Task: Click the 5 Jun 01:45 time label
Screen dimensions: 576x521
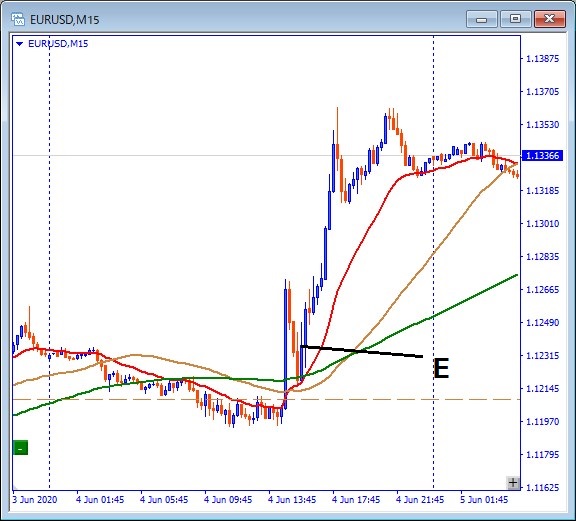Action: pos(484,500)
